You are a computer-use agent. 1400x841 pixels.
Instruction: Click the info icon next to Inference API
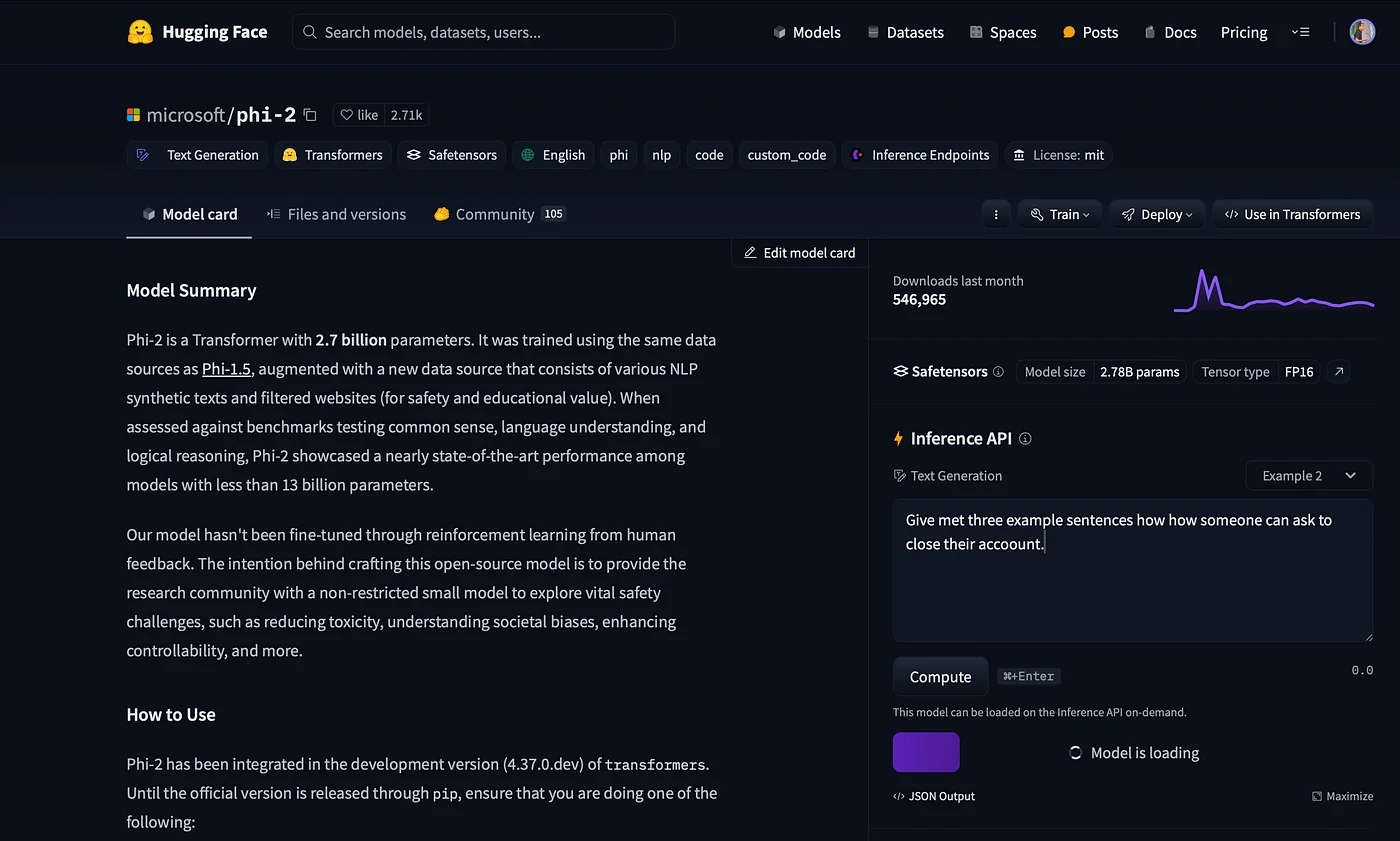(1024, 438)
